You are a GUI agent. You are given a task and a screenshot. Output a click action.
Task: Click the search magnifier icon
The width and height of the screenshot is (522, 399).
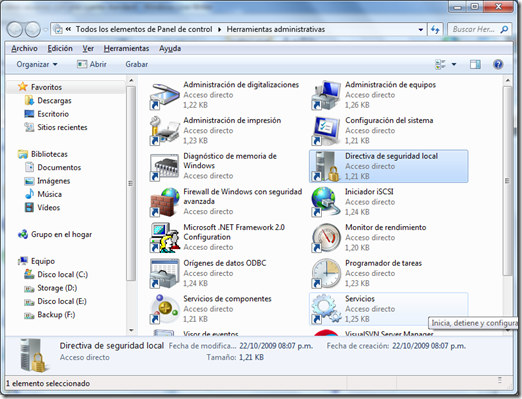pos(504,29)
